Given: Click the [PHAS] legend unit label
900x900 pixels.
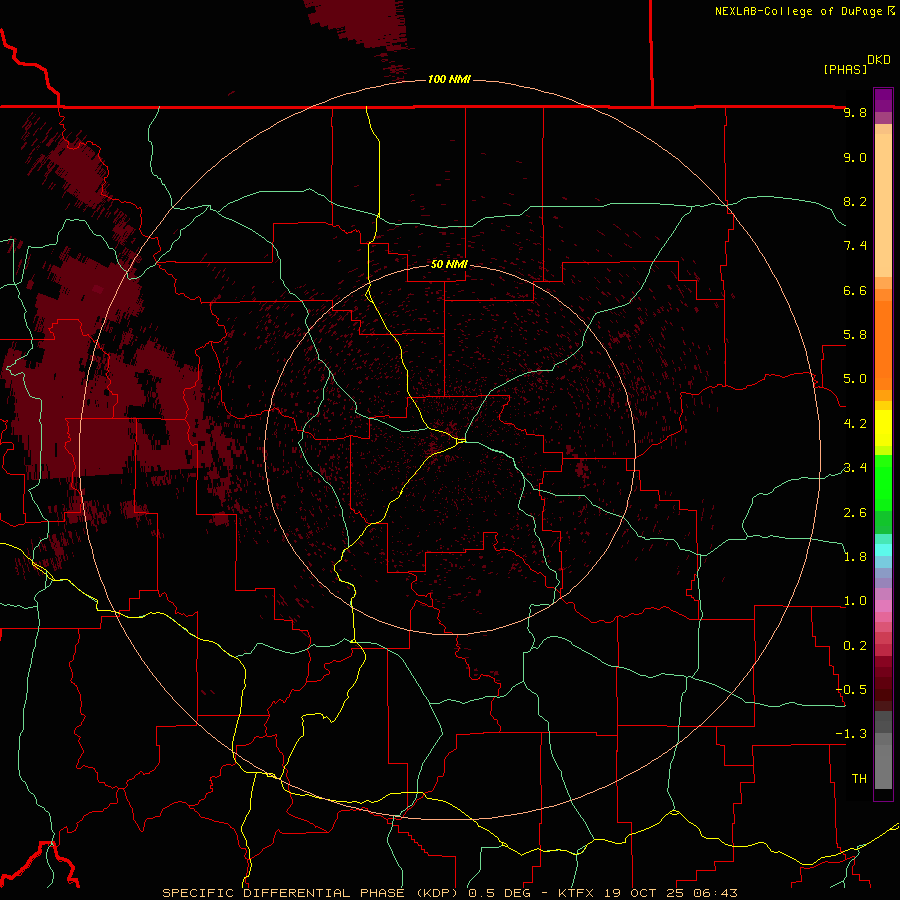Looking at the screenshot, I should click(845, 69).
